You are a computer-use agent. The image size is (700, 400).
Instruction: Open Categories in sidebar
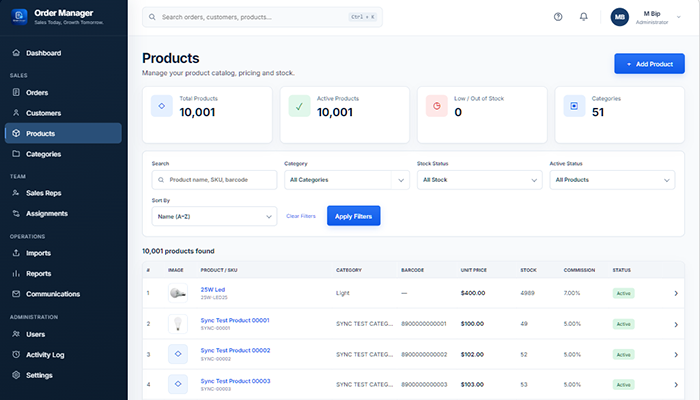coord(63,154)
